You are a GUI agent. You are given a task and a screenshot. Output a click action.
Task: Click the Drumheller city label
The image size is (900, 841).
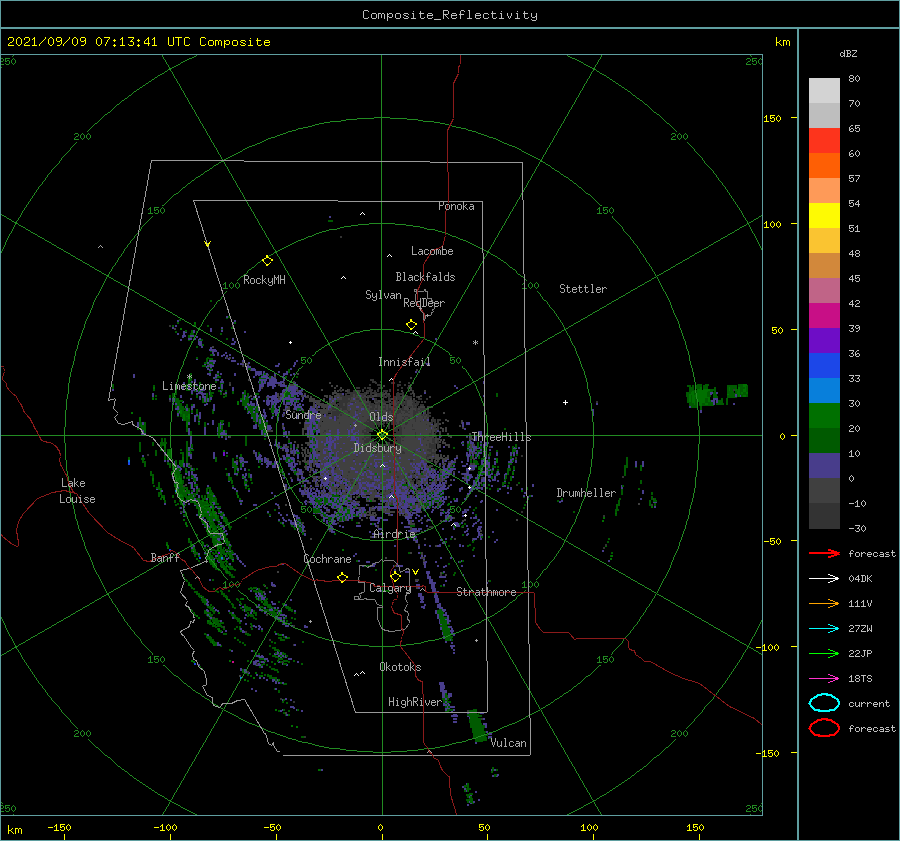(586, 493)
